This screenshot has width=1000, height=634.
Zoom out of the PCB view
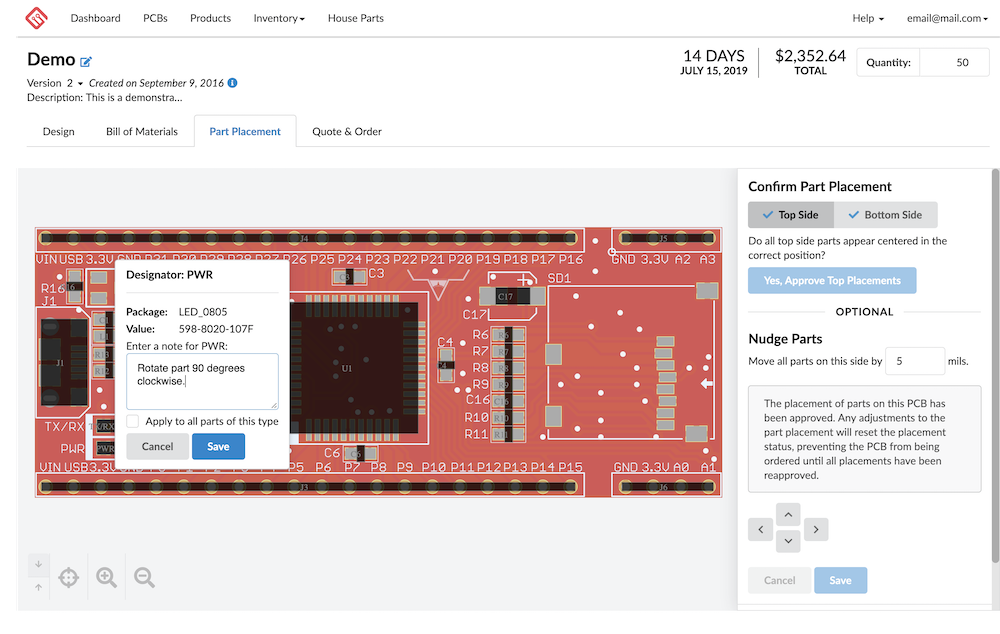144,577
